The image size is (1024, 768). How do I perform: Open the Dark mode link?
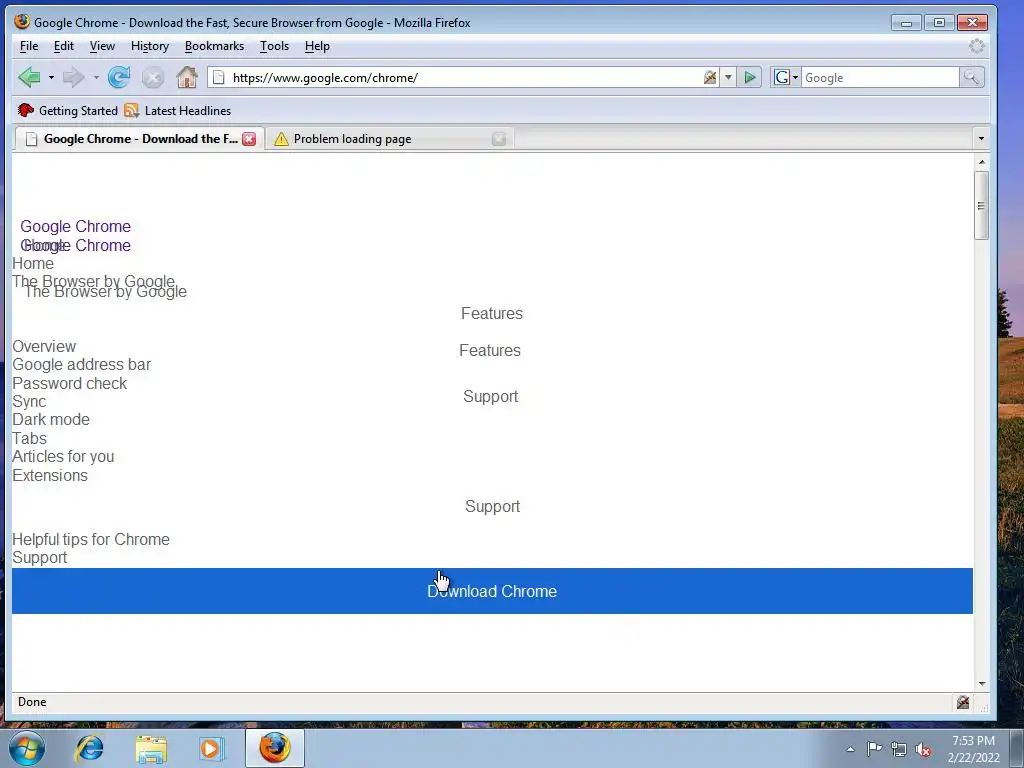51,420
